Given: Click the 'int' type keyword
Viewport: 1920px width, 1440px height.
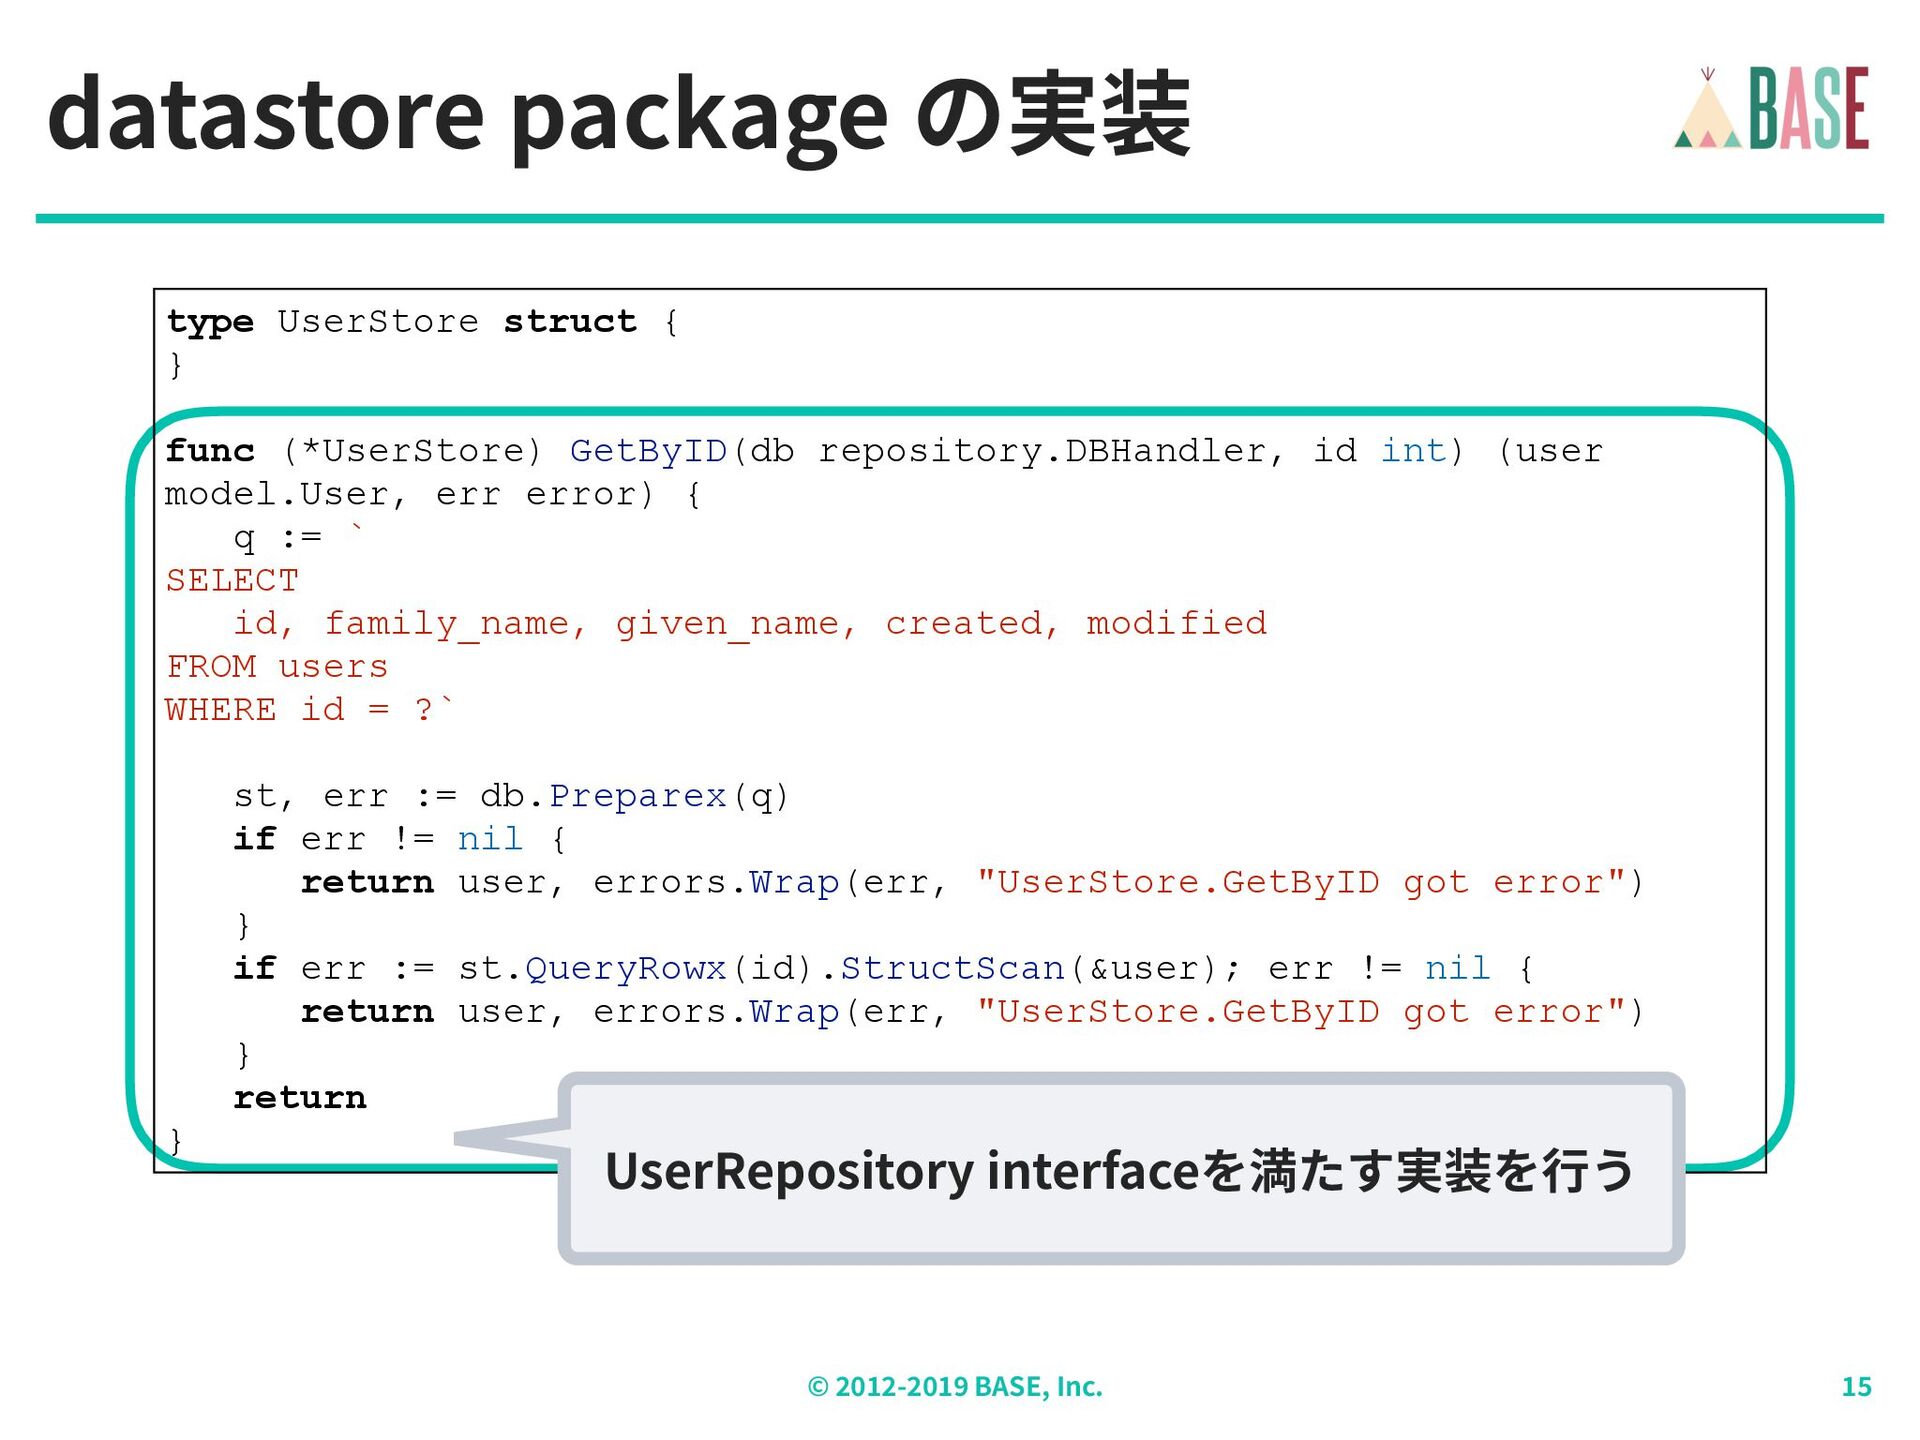Looking at the screenshot, I should [1413, 451].
